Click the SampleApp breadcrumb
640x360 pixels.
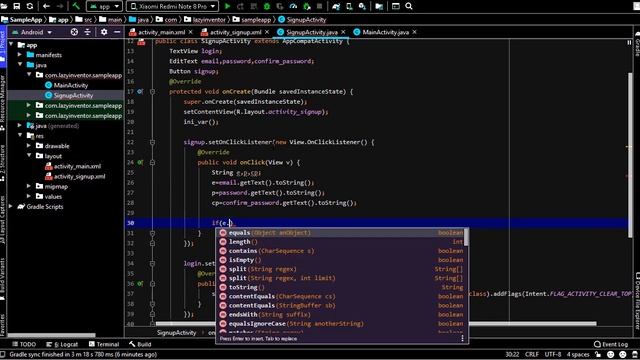pos(22,20)
